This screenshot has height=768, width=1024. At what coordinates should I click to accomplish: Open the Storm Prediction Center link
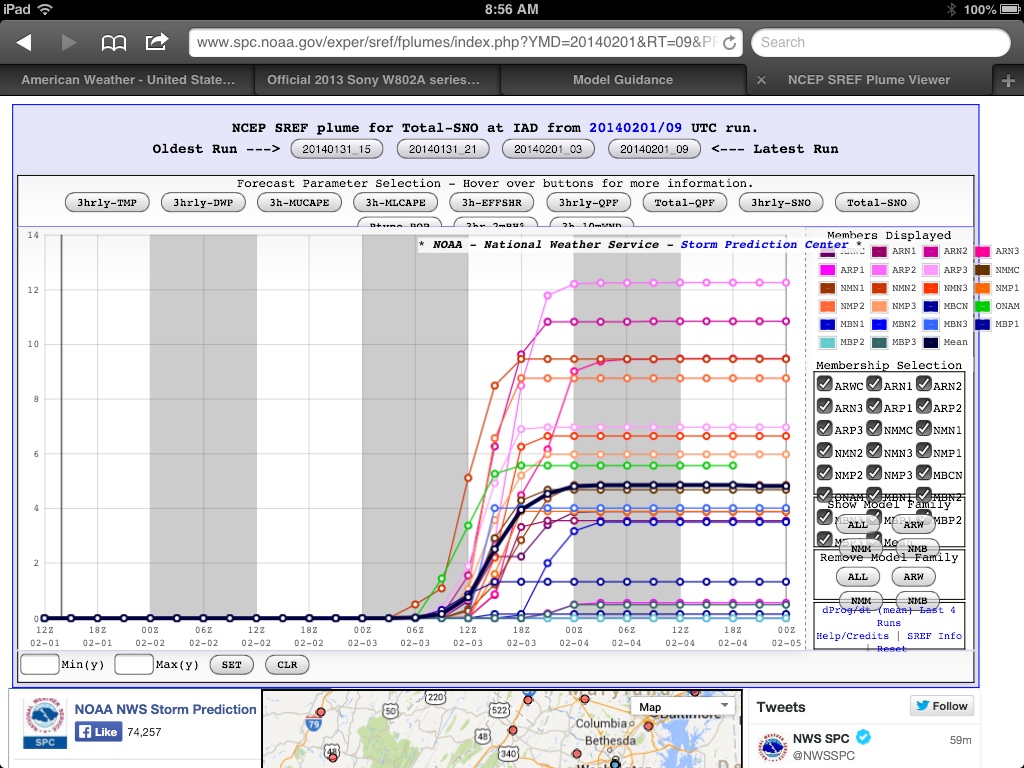[x=764, y=244]
